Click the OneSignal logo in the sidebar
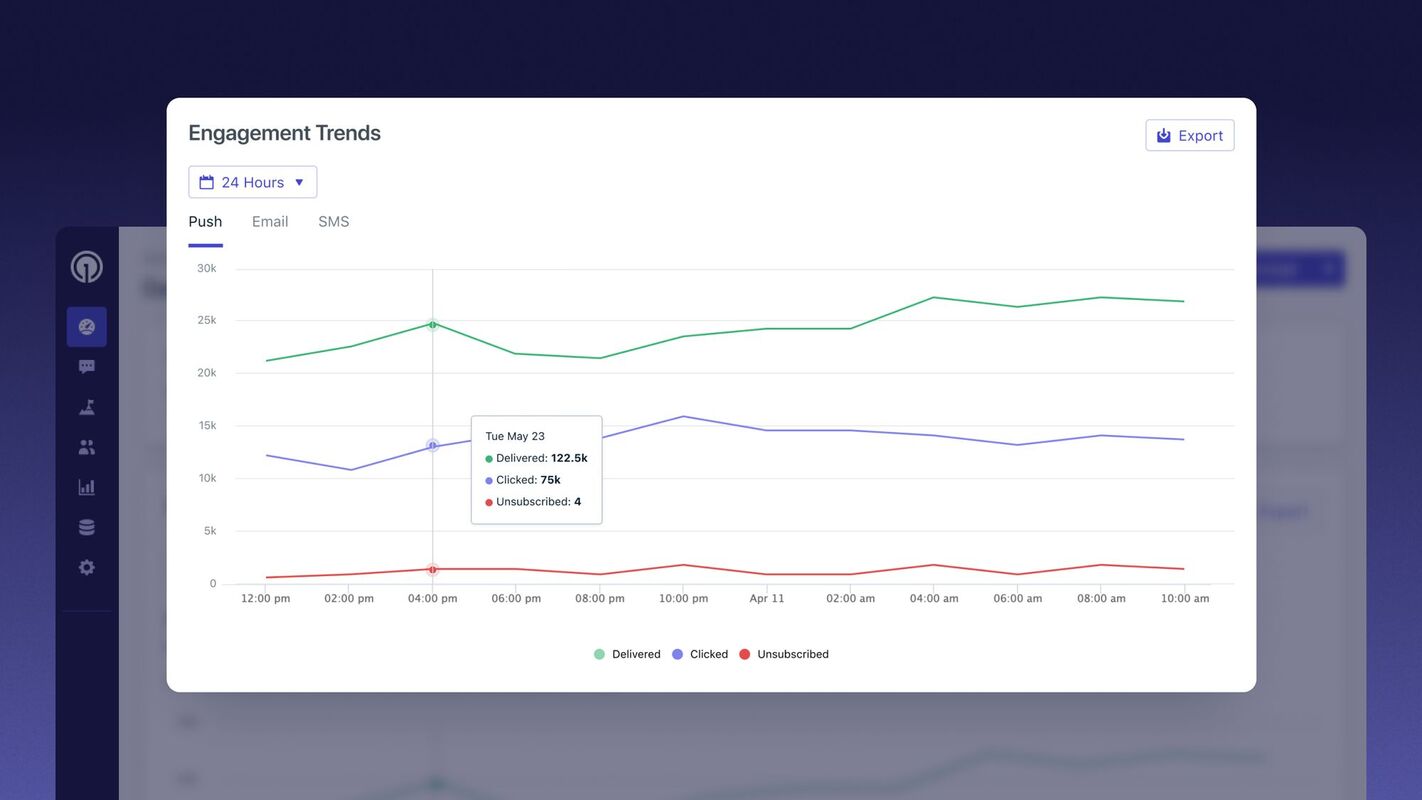 click(x=86, y=266)
